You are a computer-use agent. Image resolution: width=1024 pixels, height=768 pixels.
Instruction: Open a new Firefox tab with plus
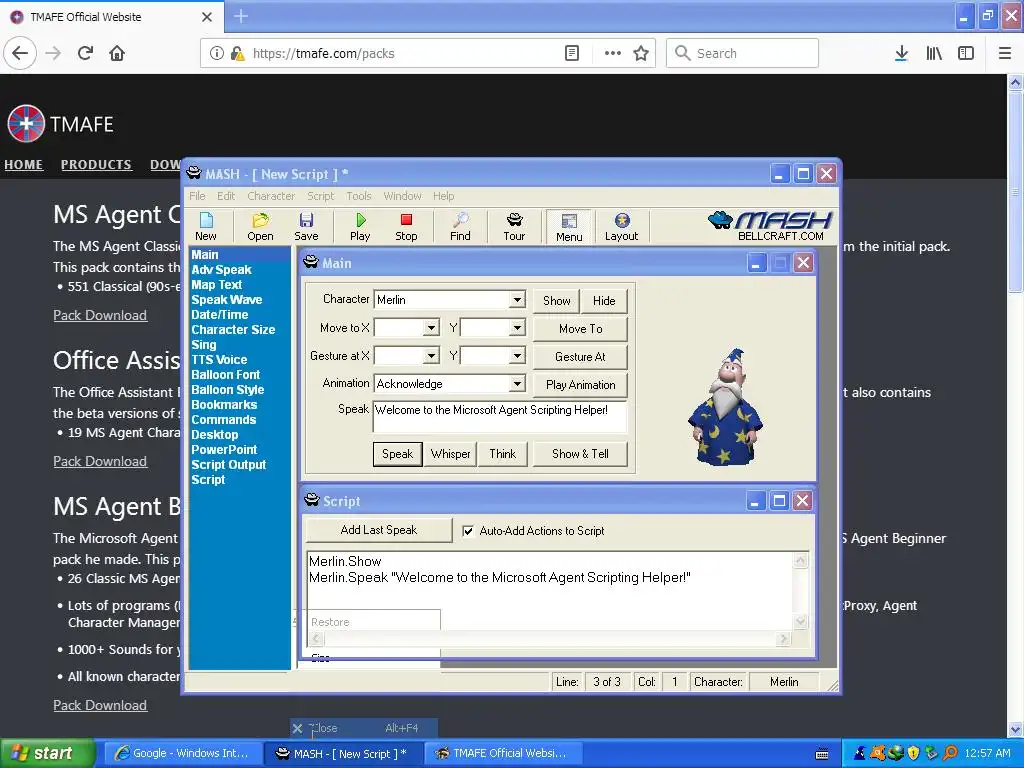(240, 16)
